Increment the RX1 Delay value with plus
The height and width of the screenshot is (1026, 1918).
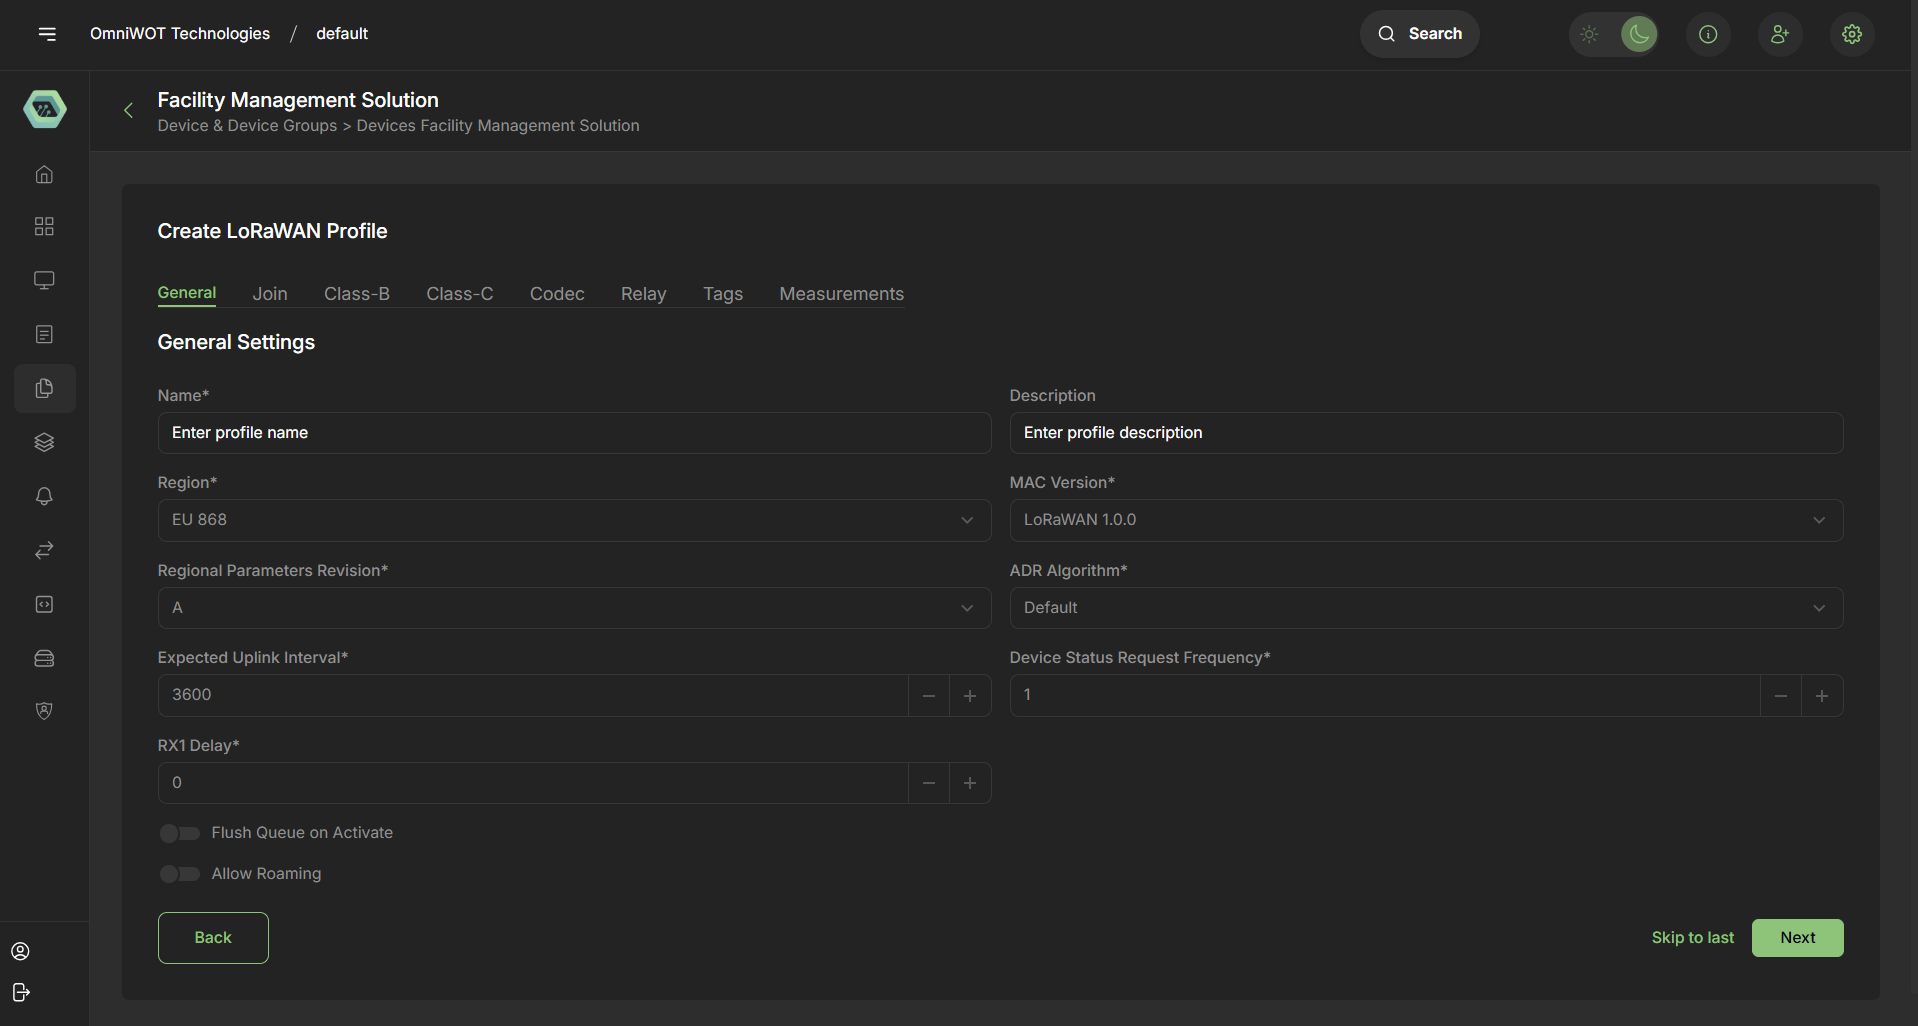coord(969,782)
